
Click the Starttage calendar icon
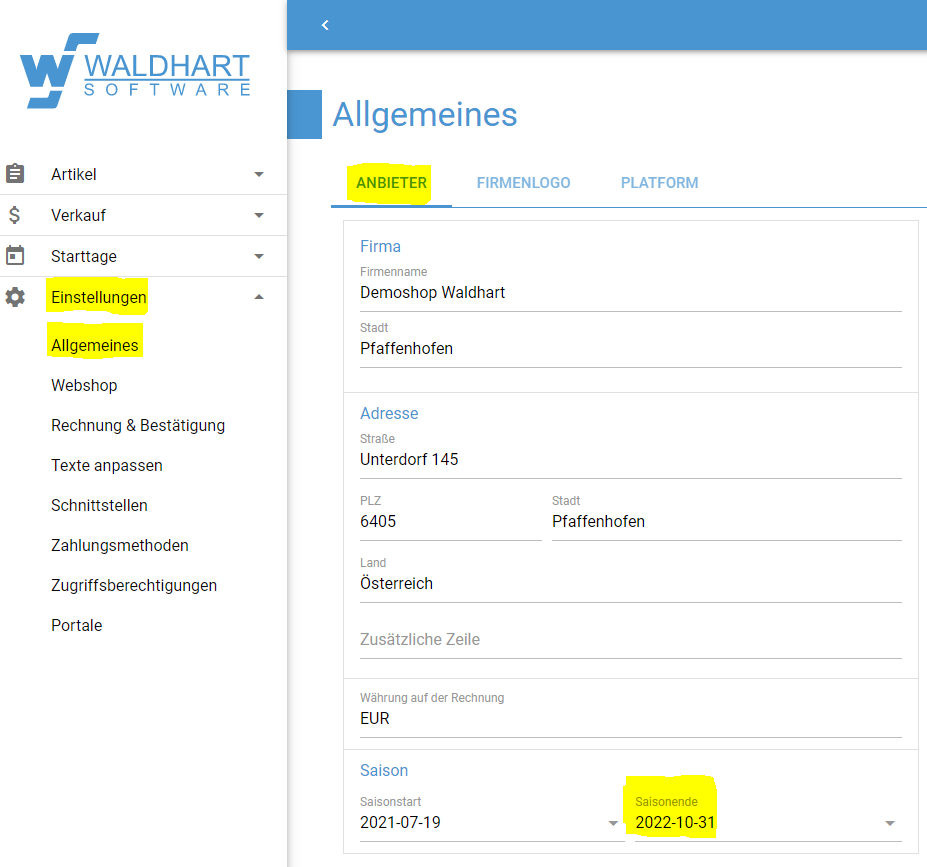coord(15,256)
